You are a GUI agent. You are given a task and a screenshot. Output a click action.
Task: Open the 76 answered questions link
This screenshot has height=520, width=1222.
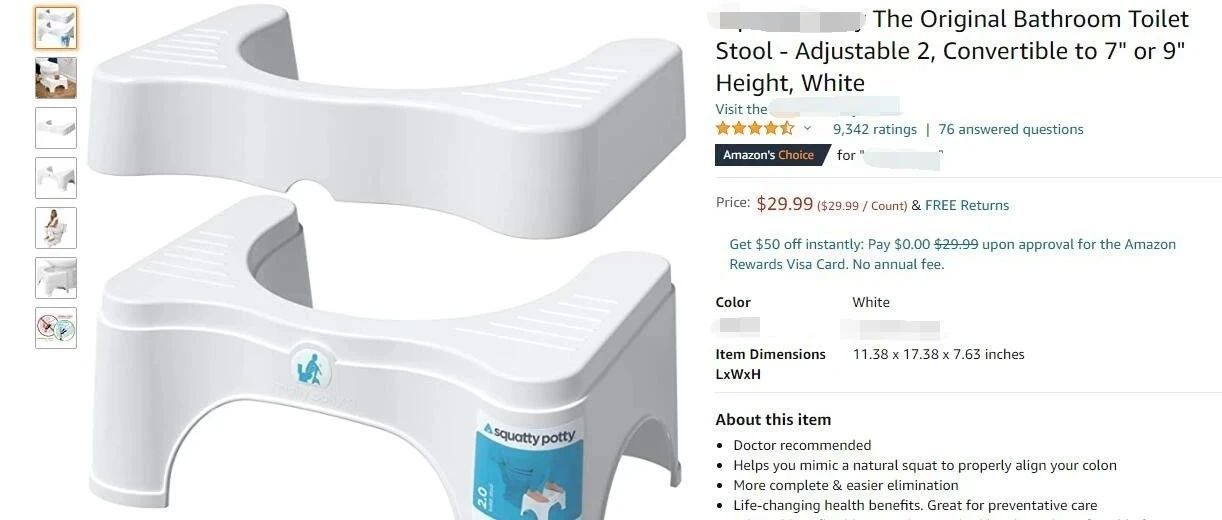tap(1011, 129)
